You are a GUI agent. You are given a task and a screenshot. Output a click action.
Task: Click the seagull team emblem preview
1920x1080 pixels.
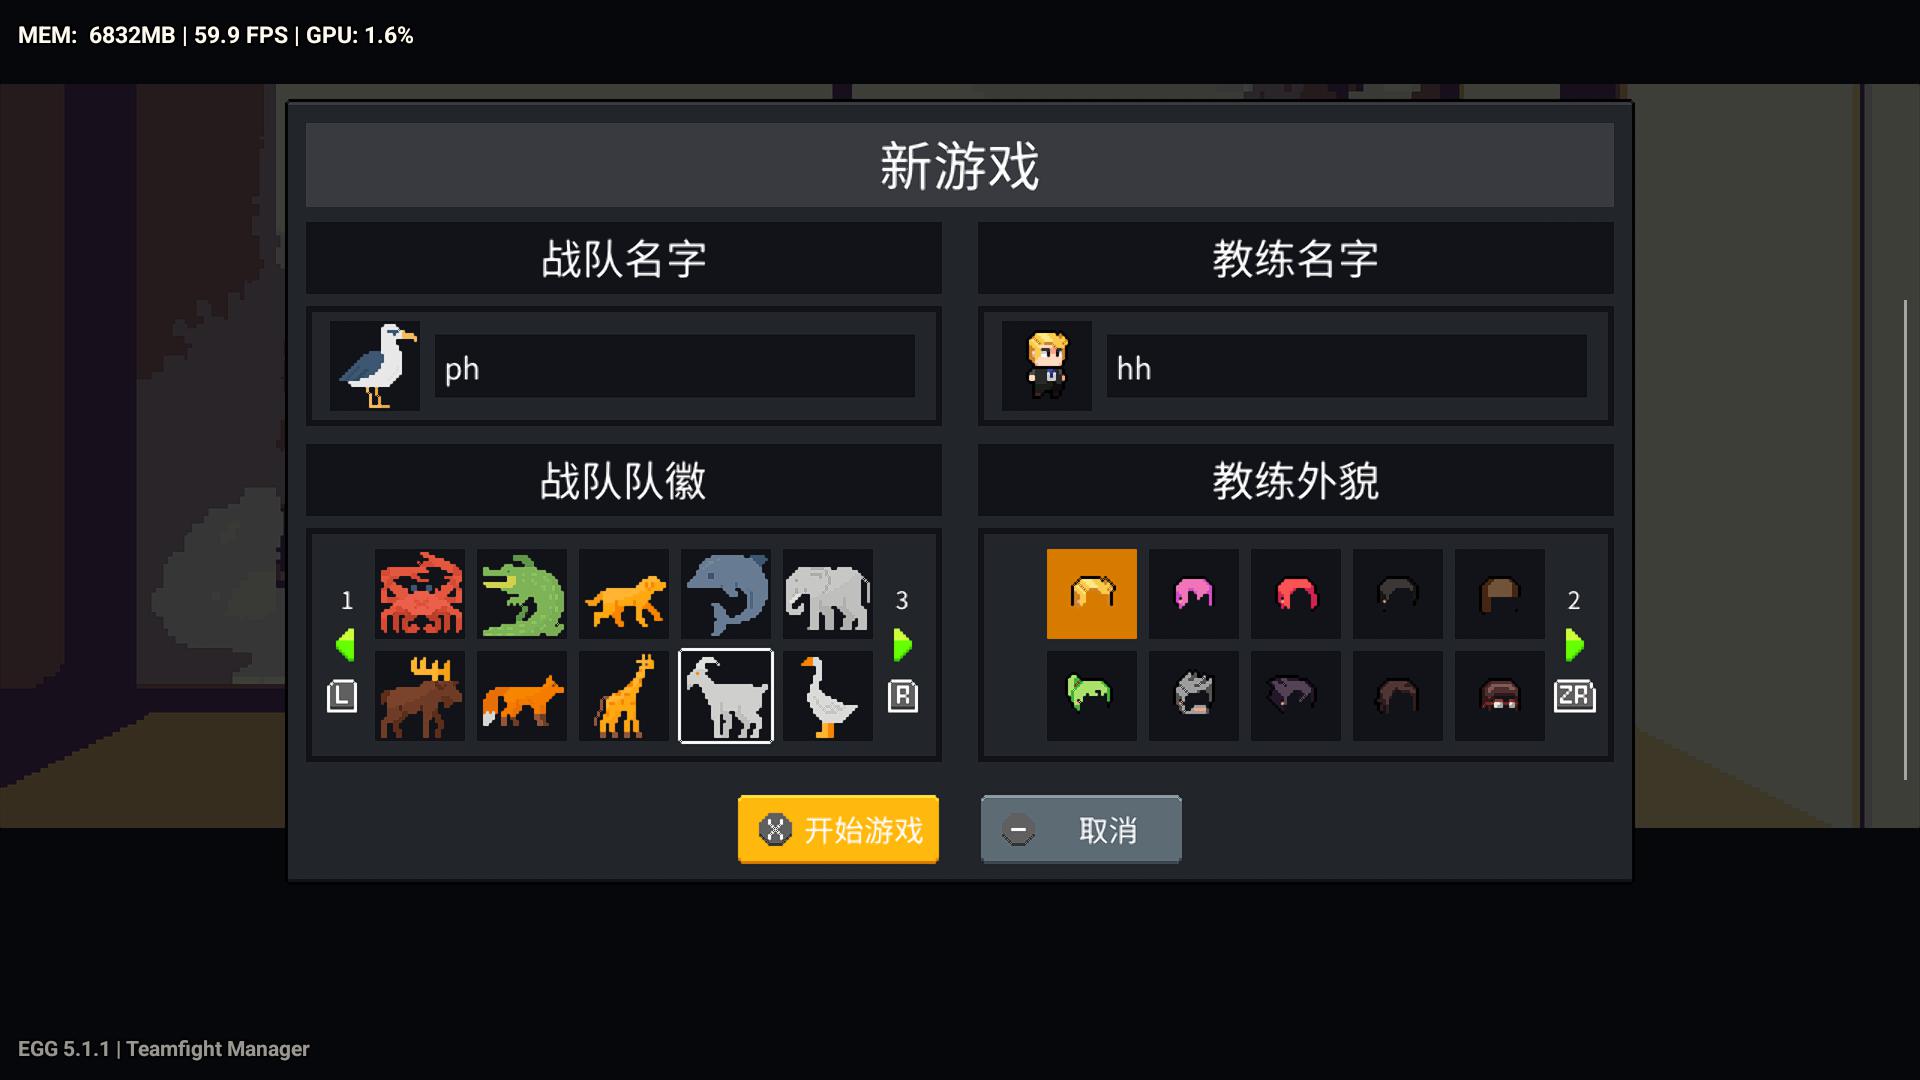(376, 366)
